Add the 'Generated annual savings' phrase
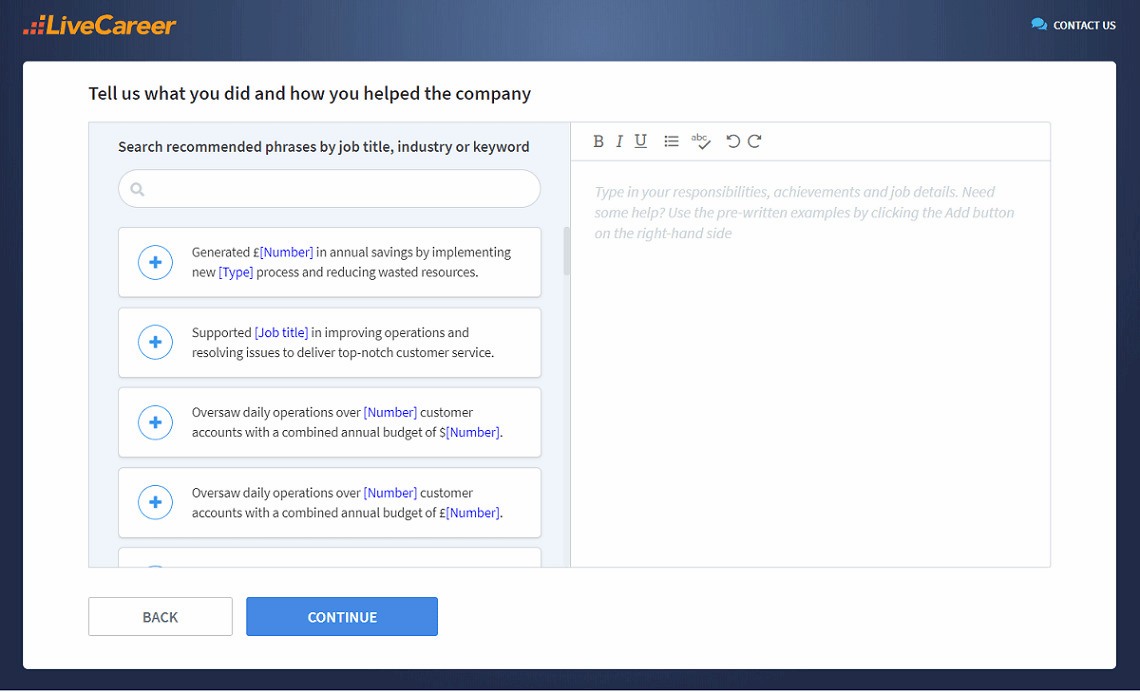 (155, 263)
